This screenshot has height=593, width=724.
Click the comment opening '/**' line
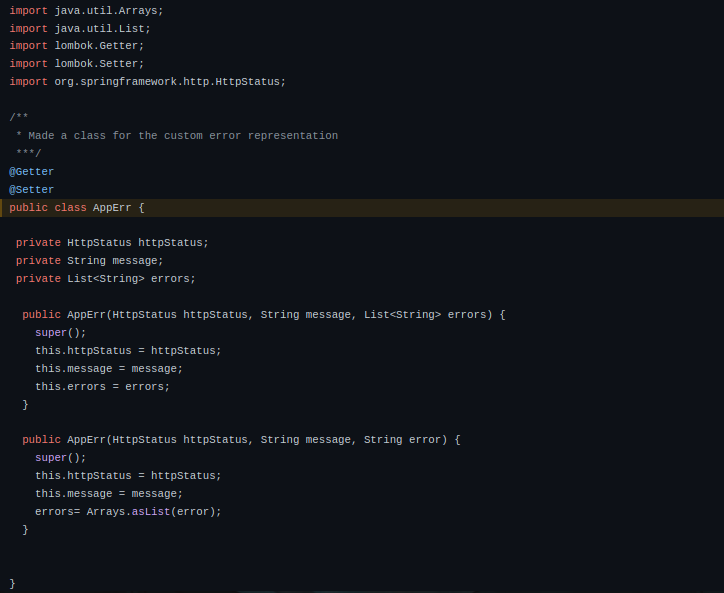(x=19, y=118)
